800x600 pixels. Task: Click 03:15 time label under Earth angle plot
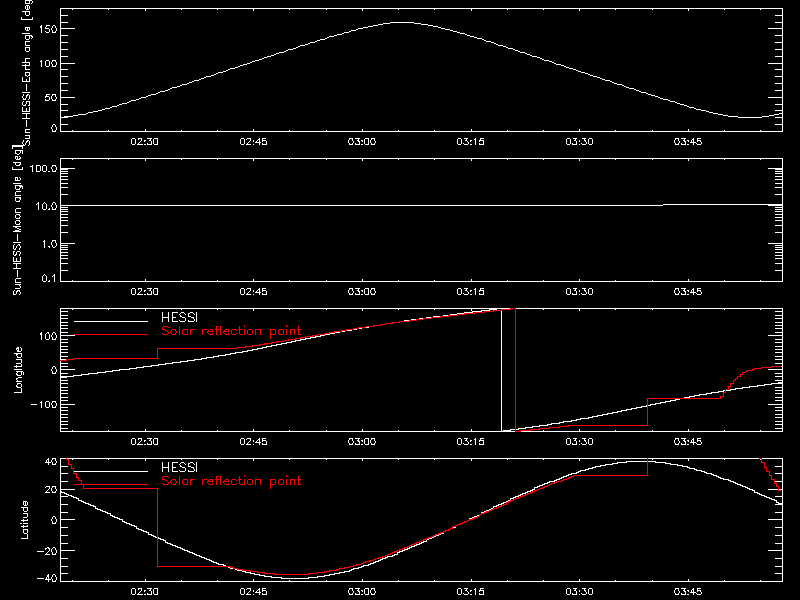[470, 141]
